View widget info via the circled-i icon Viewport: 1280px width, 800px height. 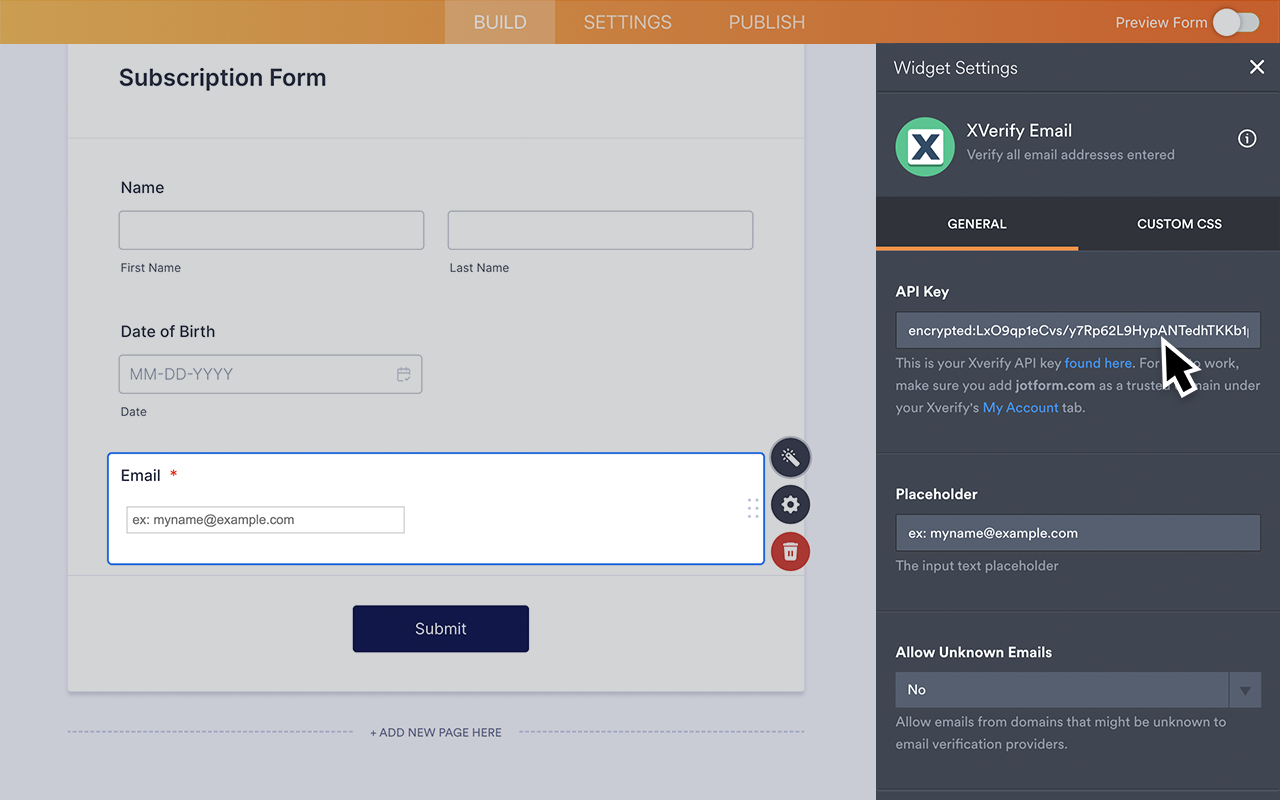pyautogui.click(x=1247, y=138)
